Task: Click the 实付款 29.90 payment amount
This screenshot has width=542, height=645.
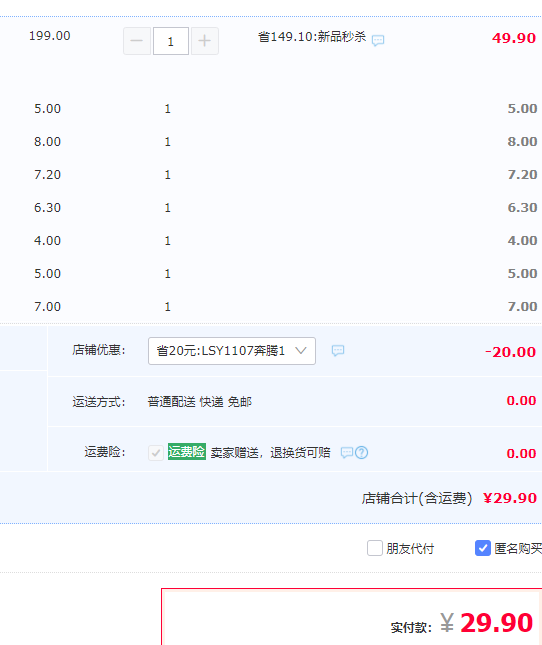Action: pyautogui.click(x=487, y=623)
